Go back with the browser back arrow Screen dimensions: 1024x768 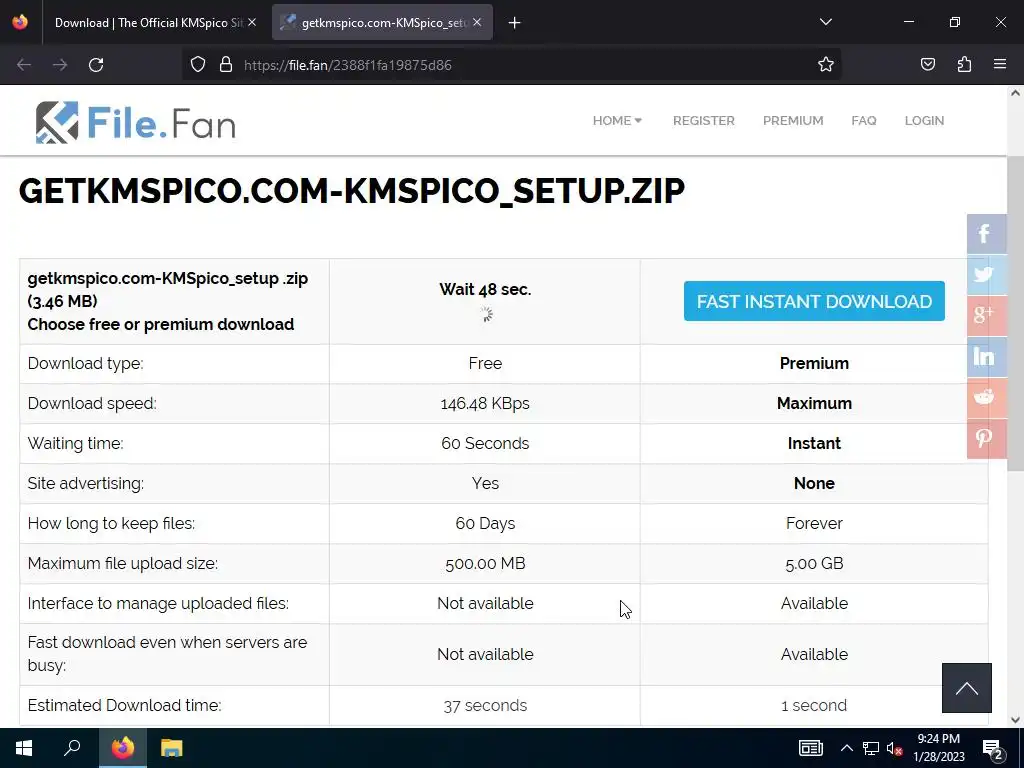pyautogui.click(x=24, y=65)
